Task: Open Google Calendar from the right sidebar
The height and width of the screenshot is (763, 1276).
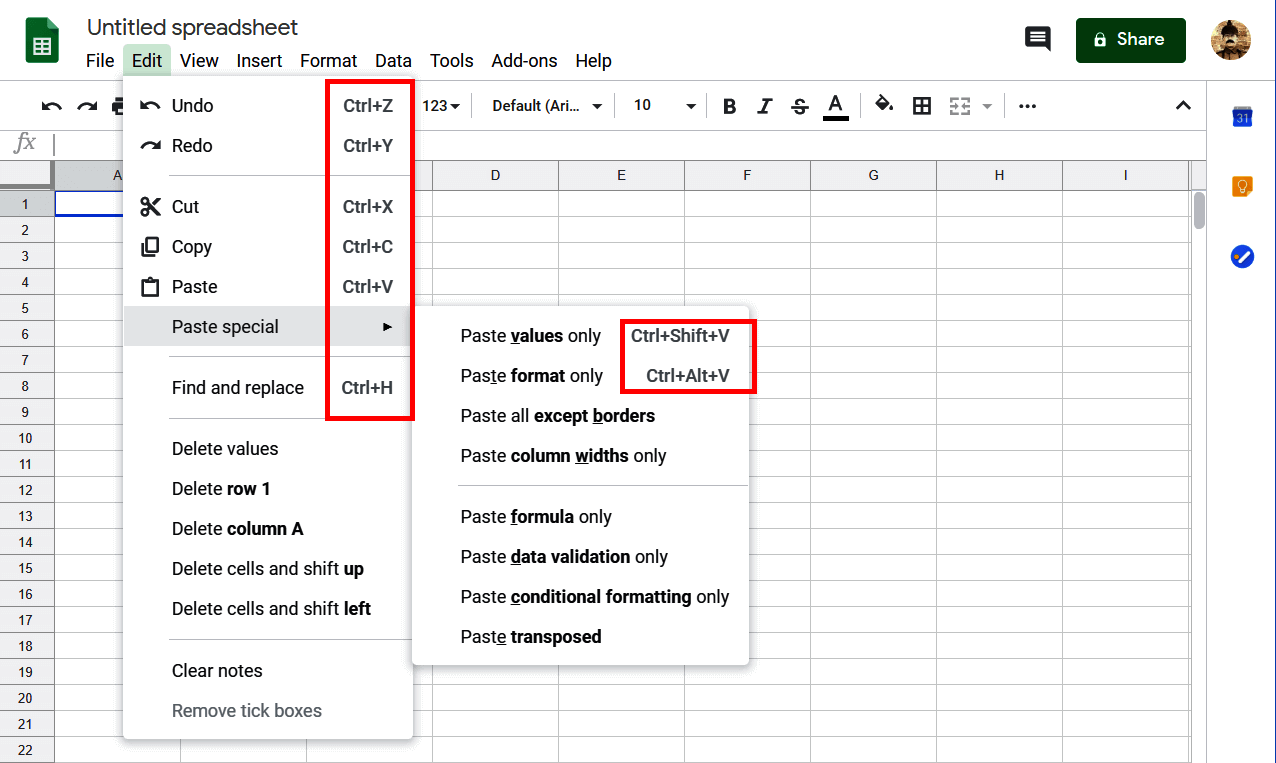Action: (1241, 116)
